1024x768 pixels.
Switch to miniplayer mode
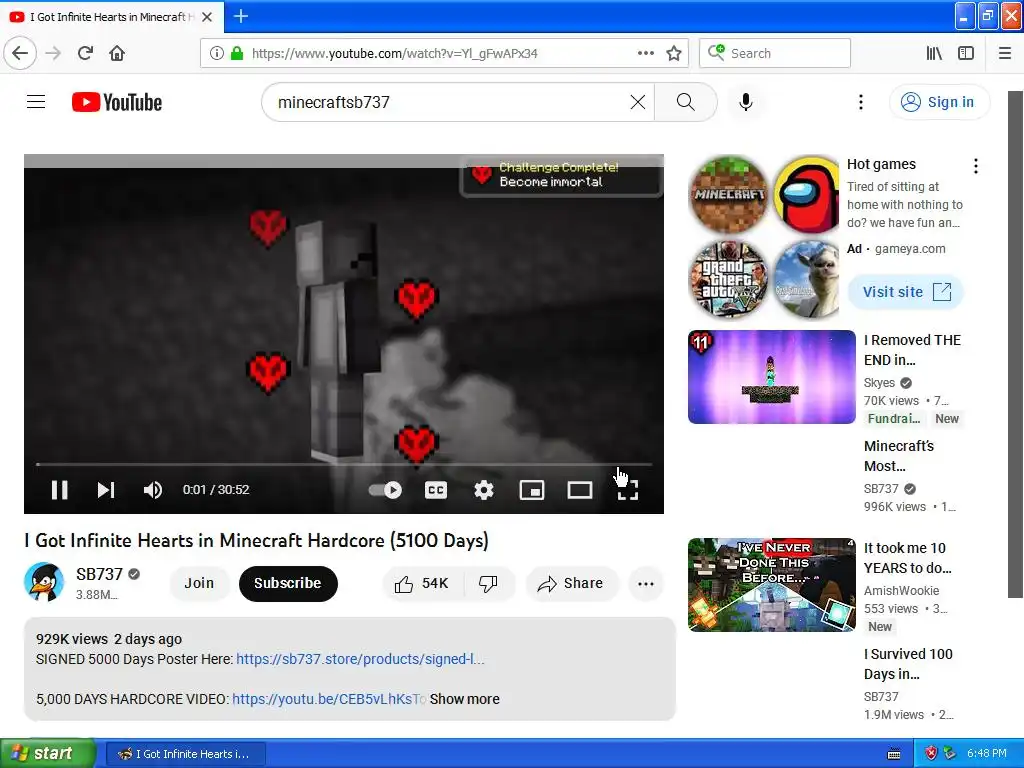(x=532, y=490)
